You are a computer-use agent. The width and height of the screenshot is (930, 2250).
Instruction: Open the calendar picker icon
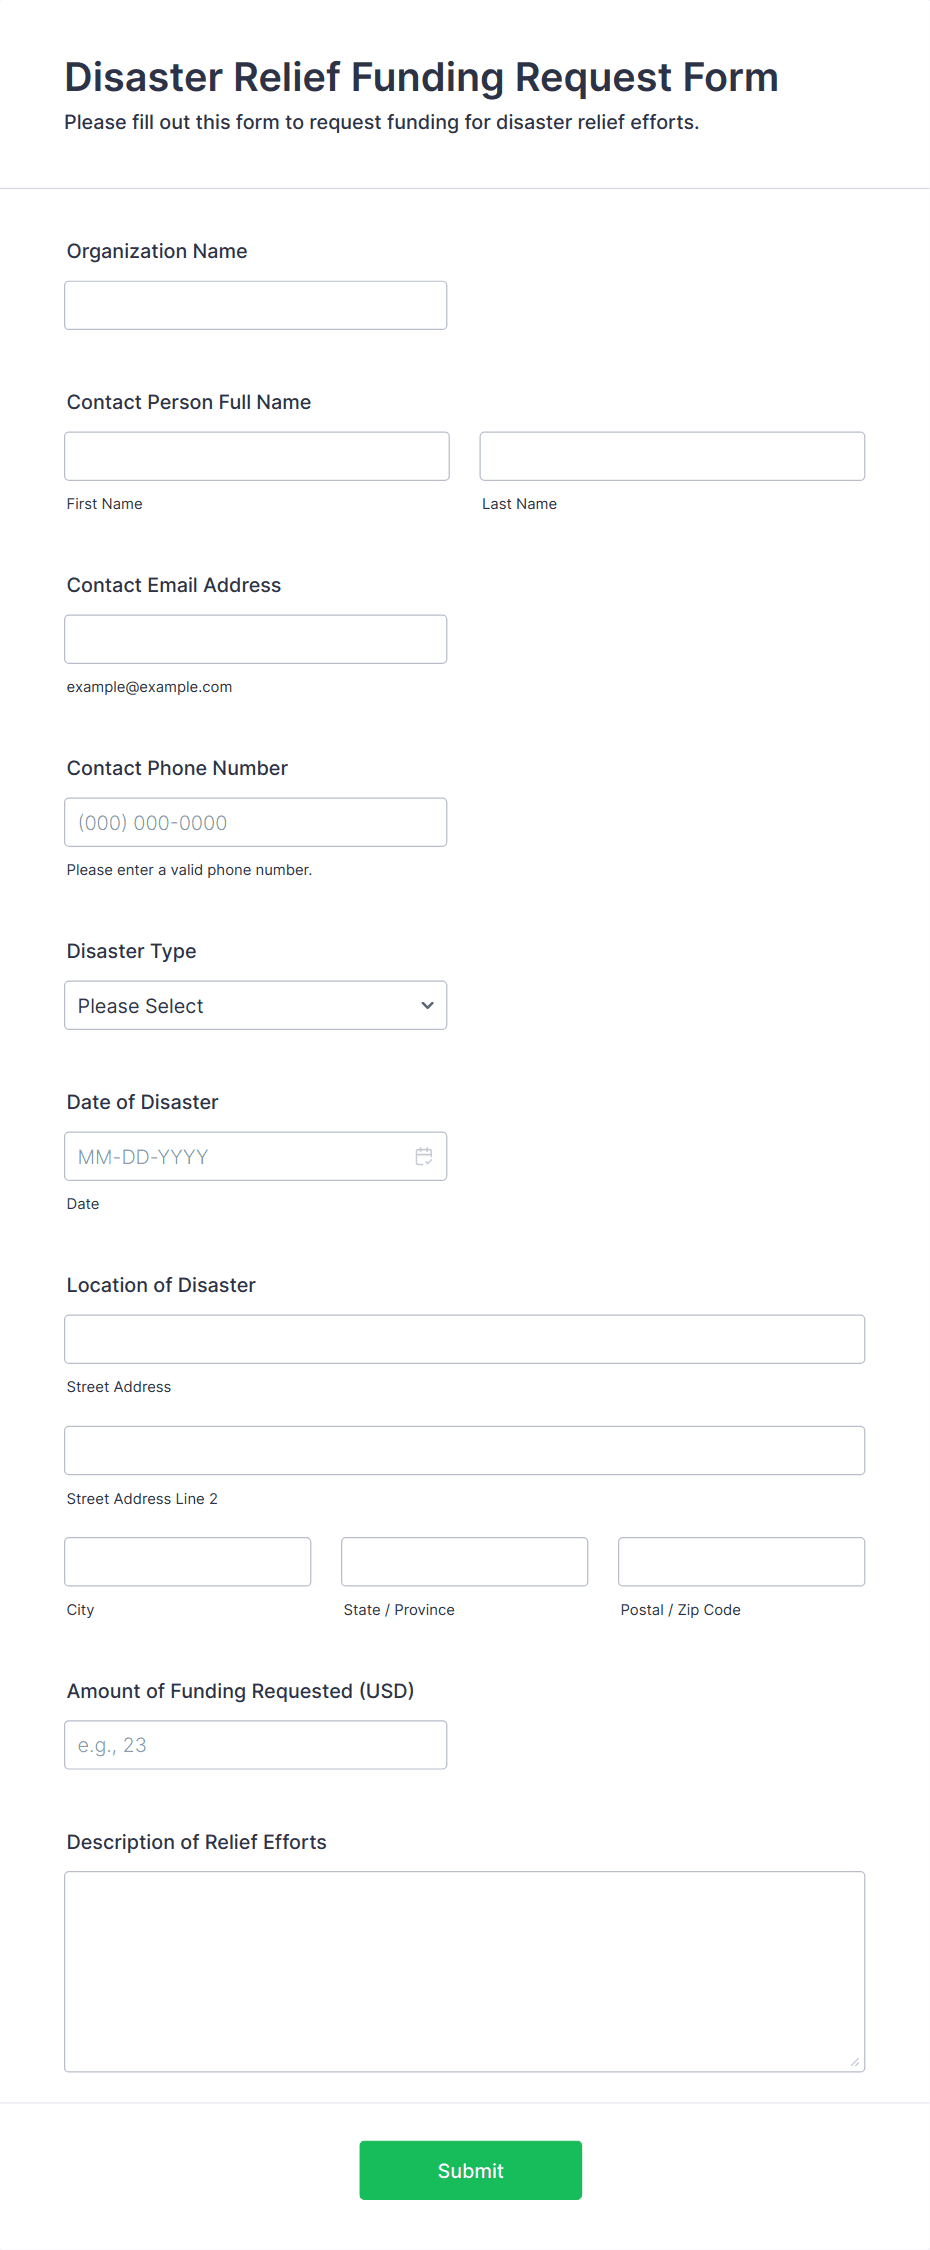[x=424, y=1156]
